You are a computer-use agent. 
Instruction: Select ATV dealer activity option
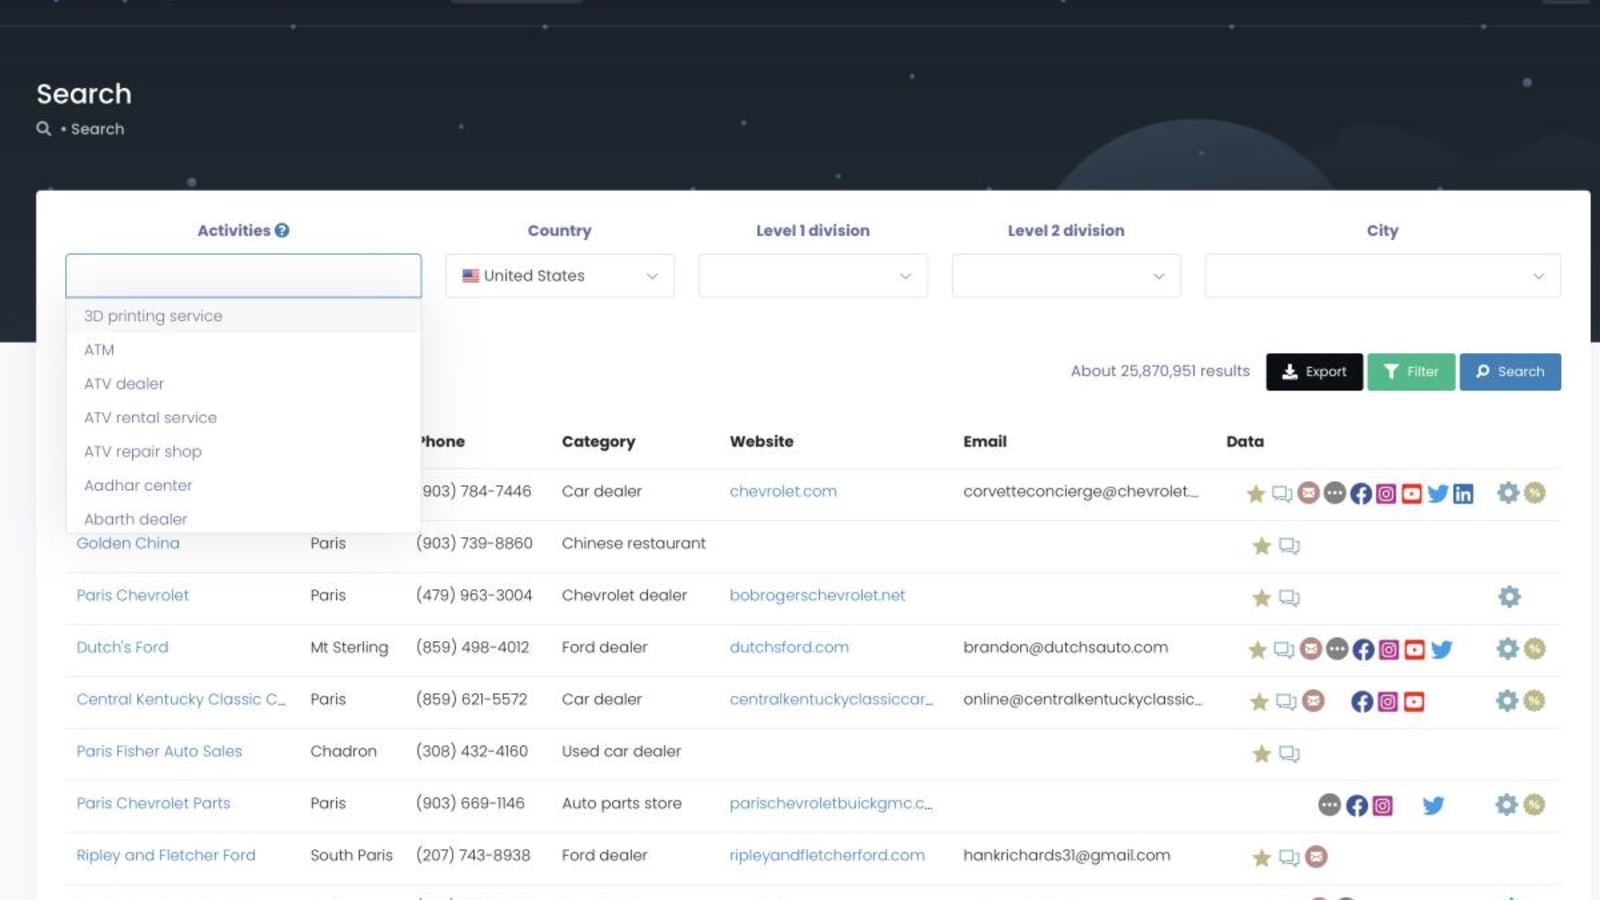coord(243,384)
